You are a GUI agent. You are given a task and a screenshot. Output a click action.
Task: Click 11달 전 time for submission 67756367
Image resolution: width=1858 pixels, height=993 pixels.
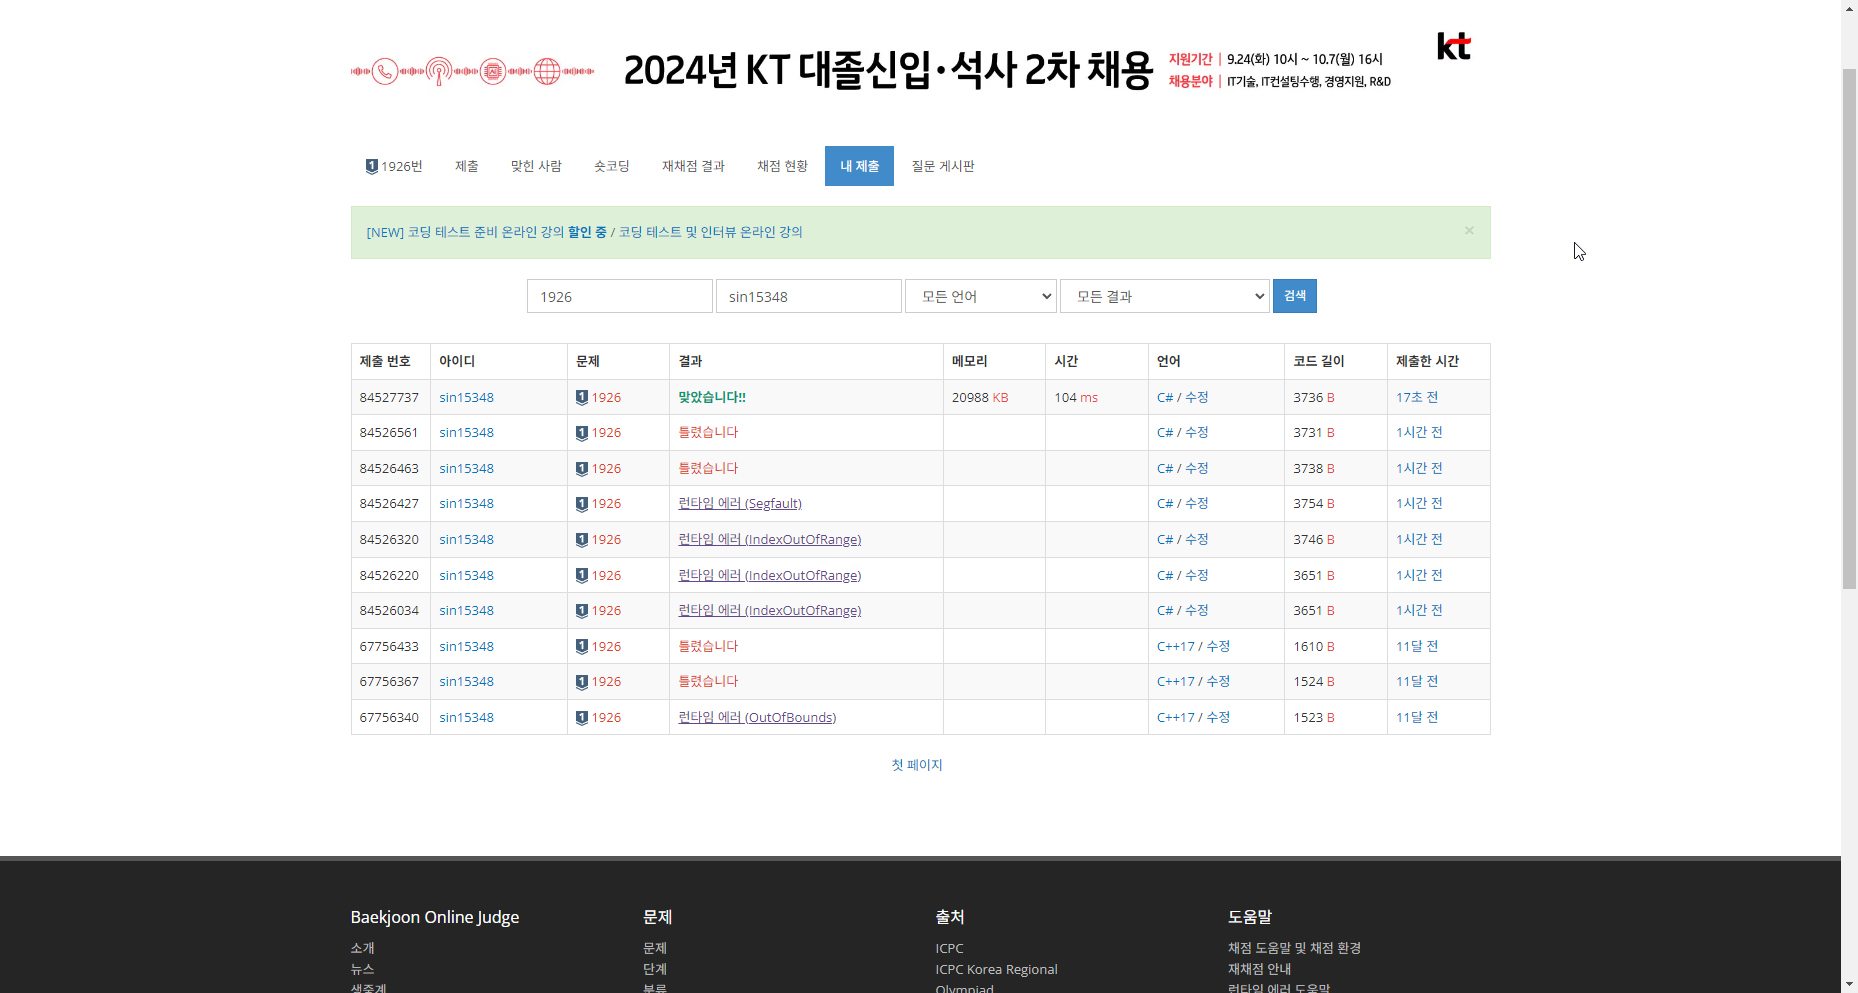(1417, 682)
